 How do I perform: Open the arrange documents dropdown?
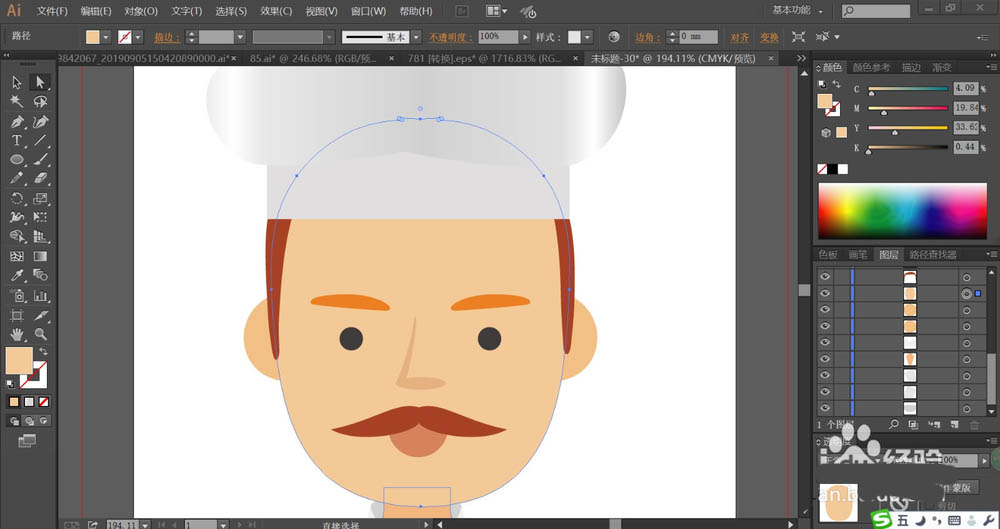[497, 11]
